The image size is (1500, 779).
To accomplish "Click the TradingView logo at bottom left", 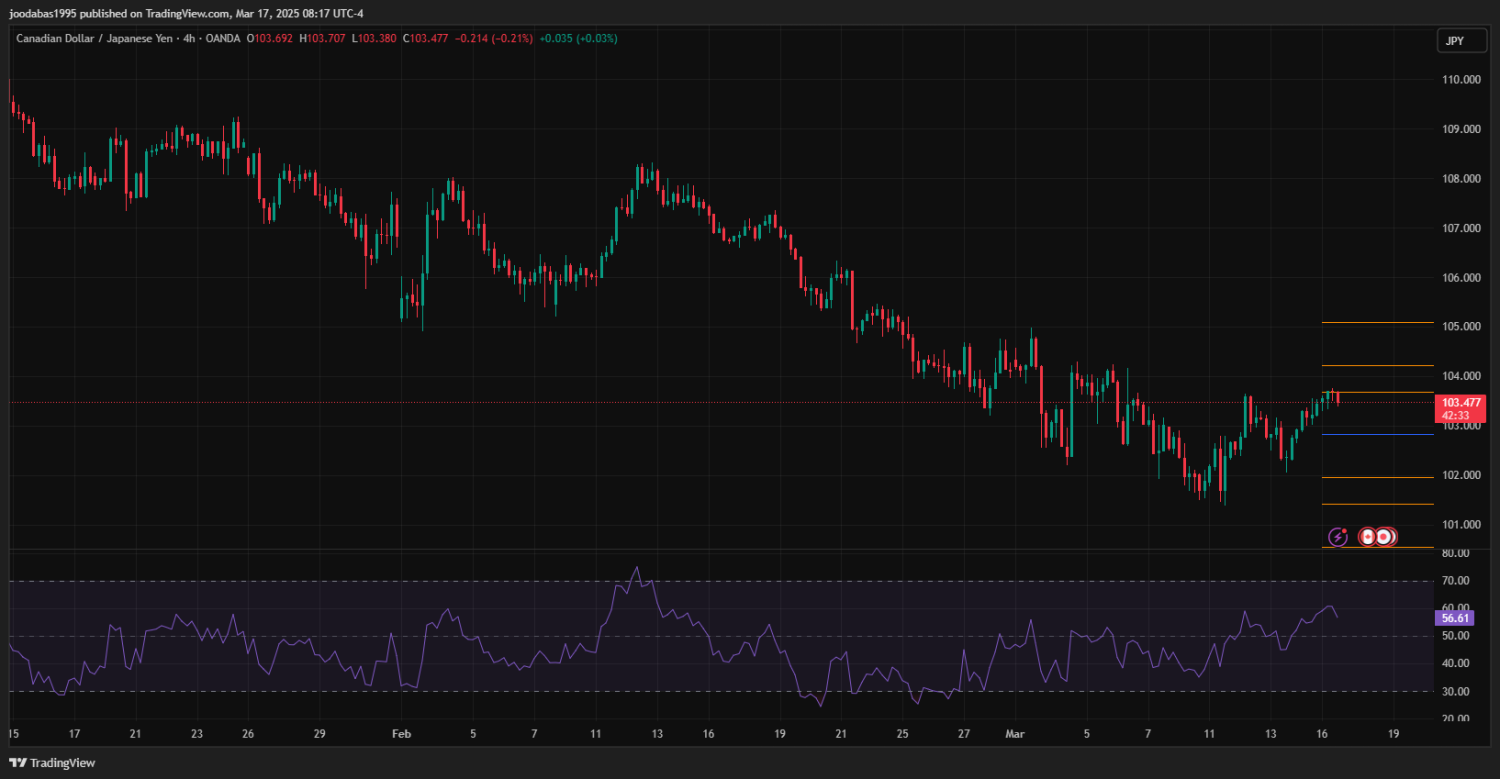I will (52, 763).
